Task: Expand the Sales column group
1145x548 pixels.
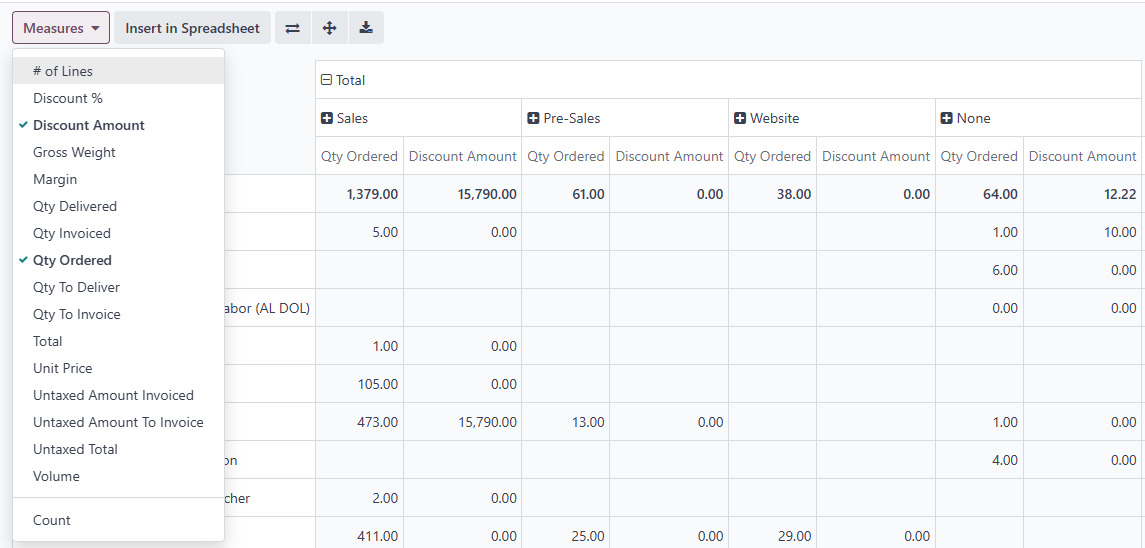Action: point(344,118)
